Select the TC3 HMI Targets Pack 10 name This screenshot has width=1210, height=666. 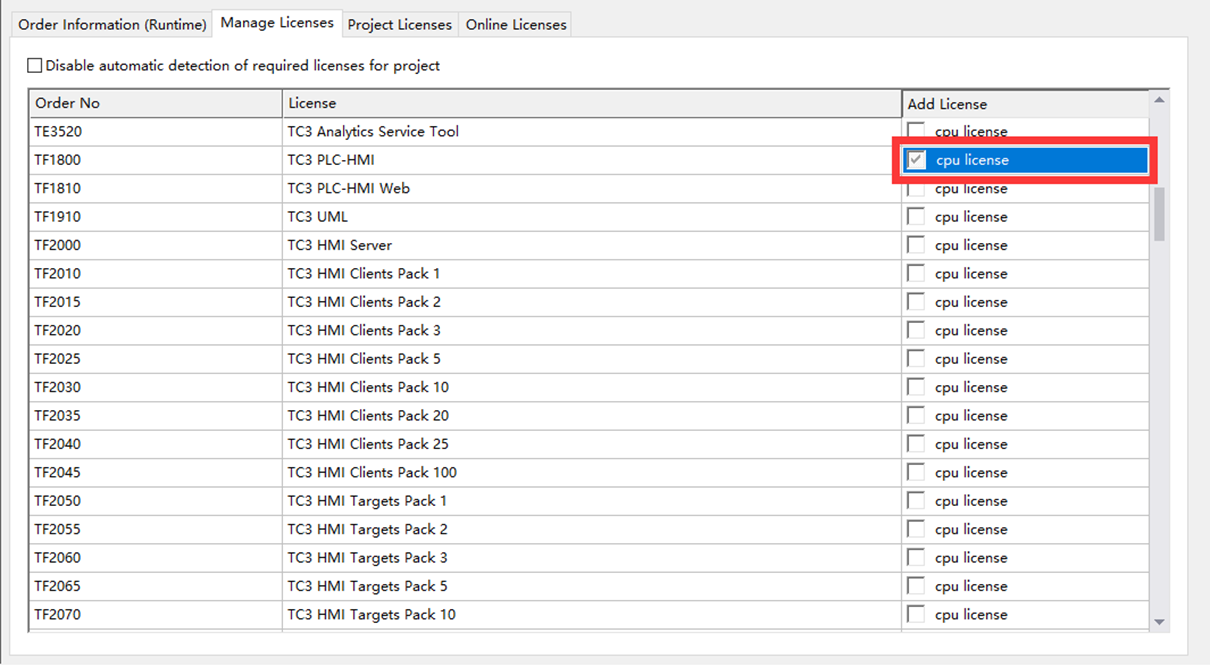[372, 614]
